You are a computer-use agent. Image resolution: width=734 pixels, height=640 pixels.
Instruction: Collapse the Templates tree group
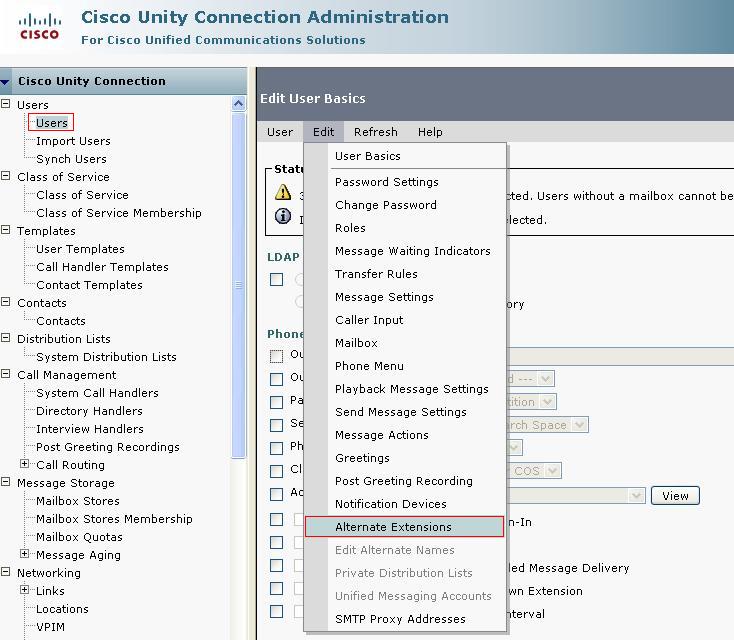[6, 229]
